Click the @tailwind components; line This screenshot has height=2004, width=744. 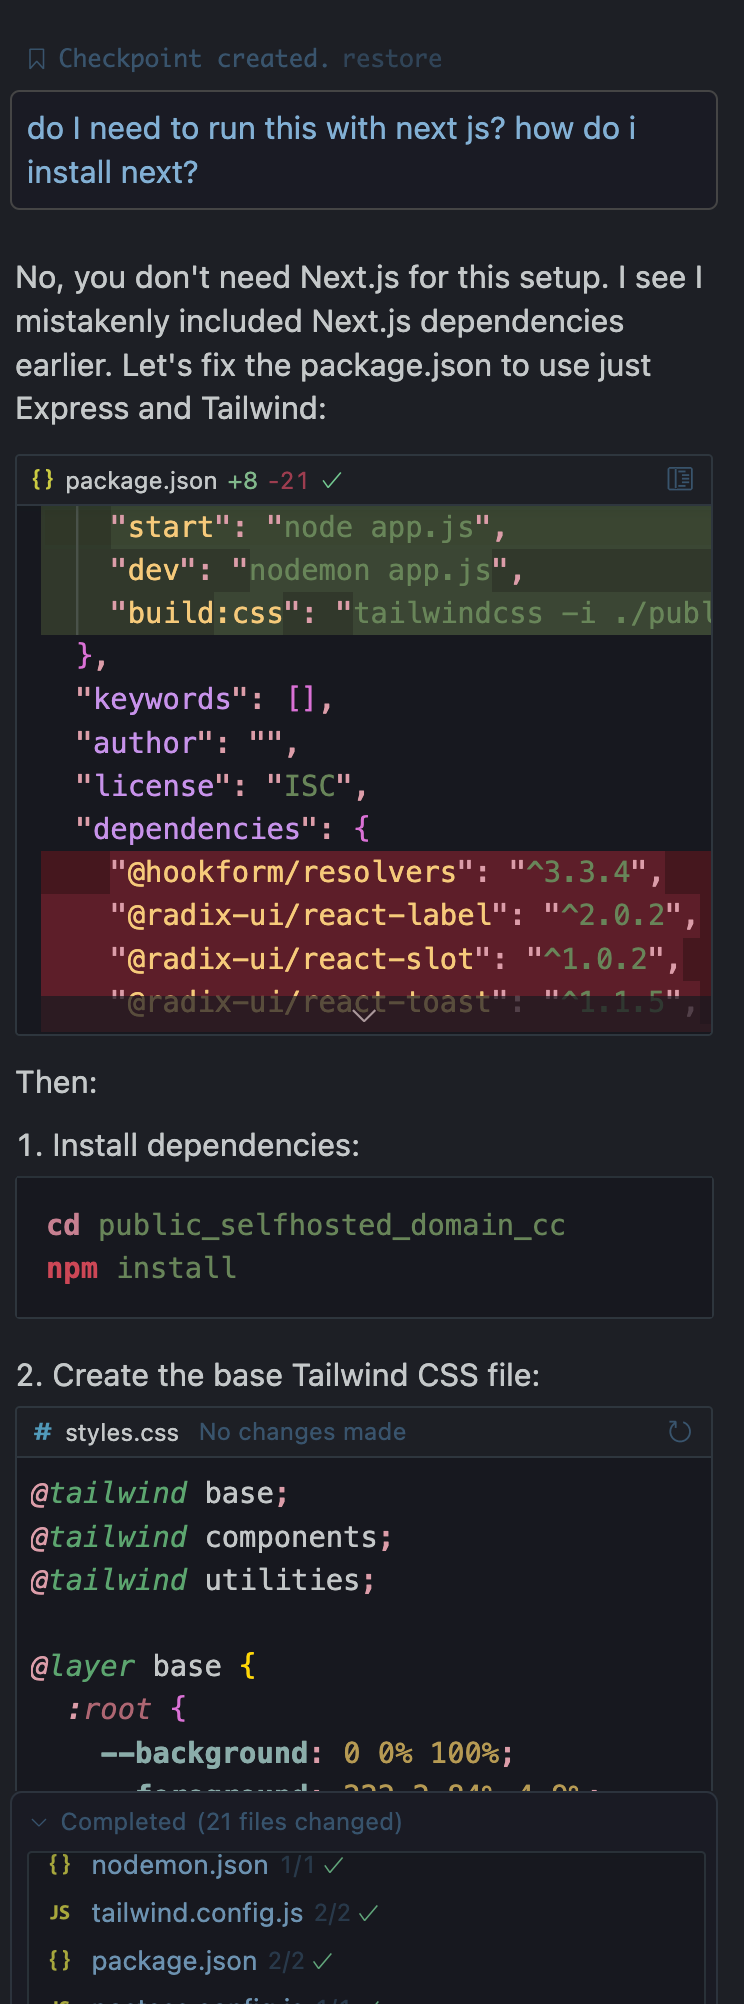[x=211, y=1537]
